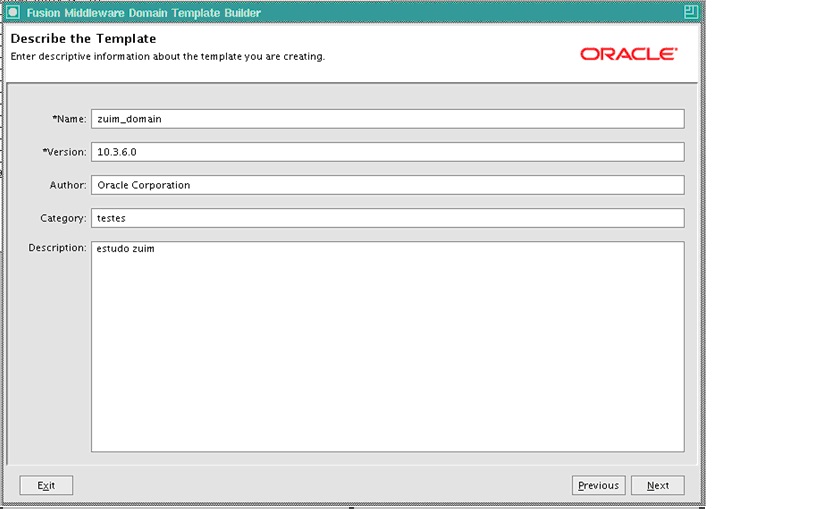Click the 'Category:' label
The image size is (819, 509).
[63, 218]
